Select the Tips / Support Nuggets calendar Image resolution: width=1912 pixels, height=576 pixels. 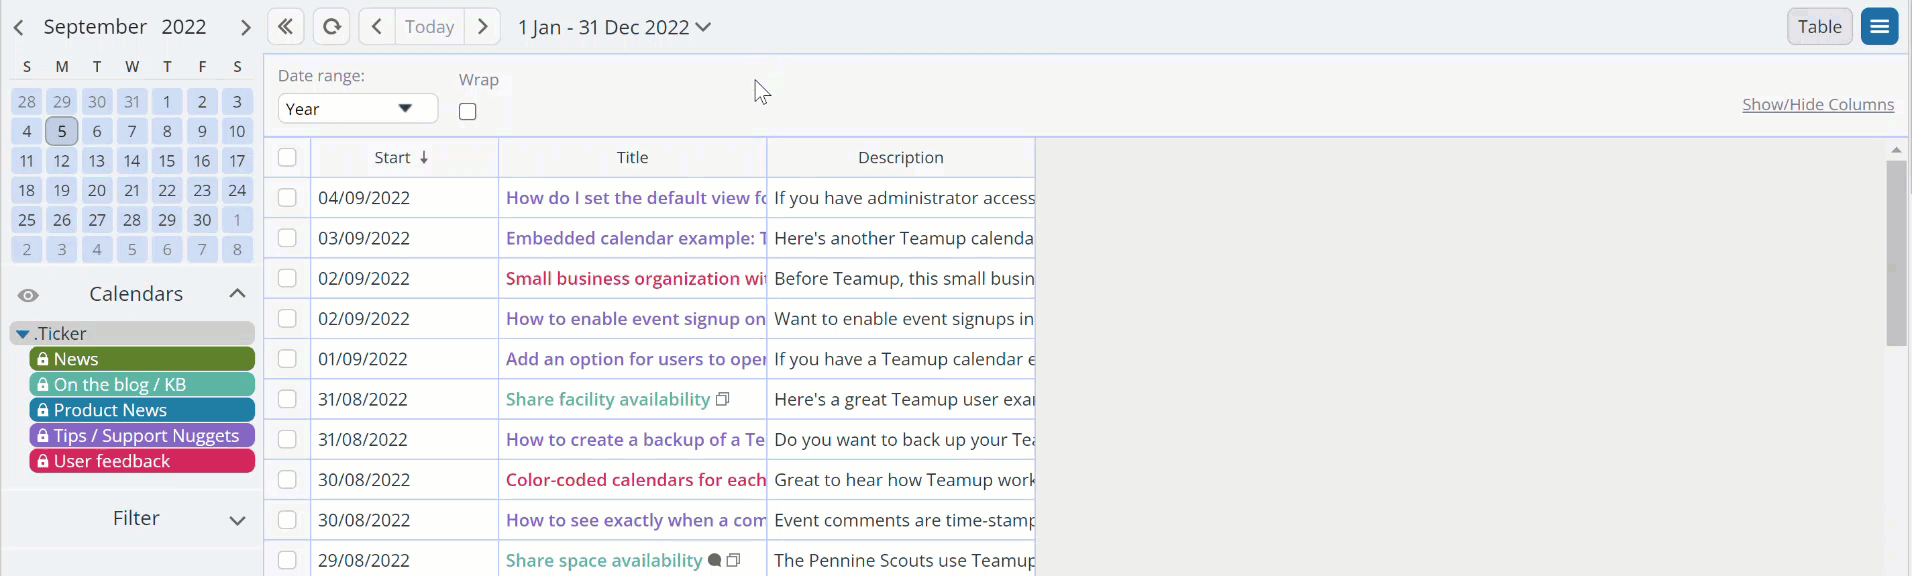142,436
